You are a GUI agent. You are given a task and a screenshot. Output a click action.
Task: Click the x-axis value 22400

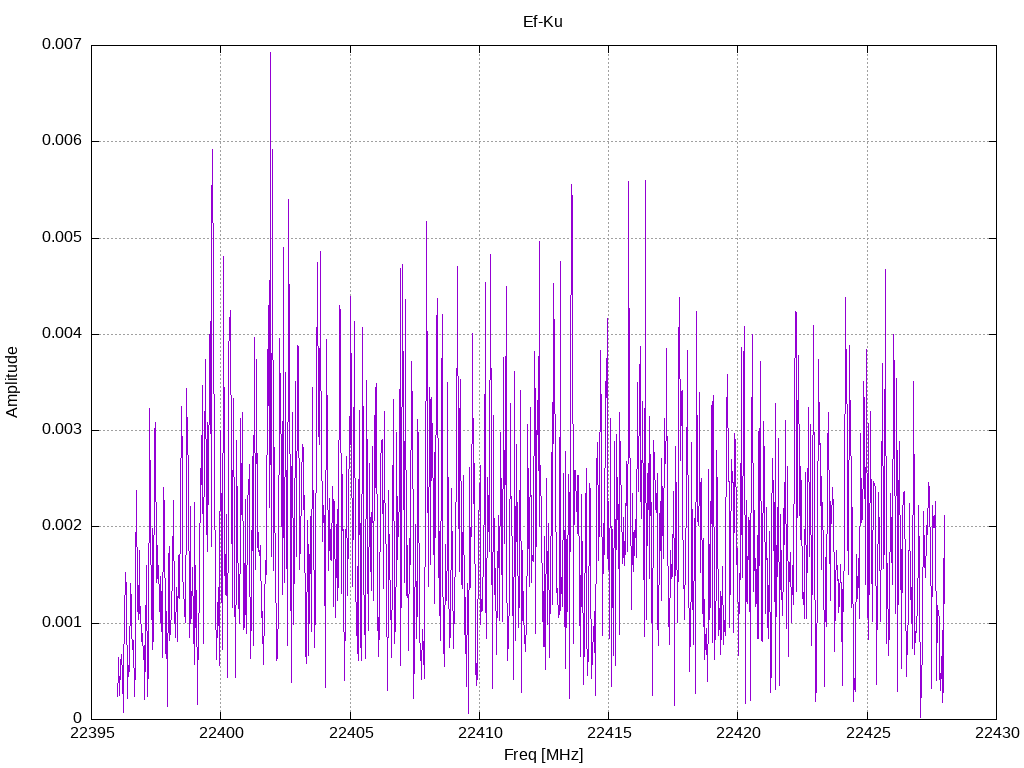tap(221, 733)
